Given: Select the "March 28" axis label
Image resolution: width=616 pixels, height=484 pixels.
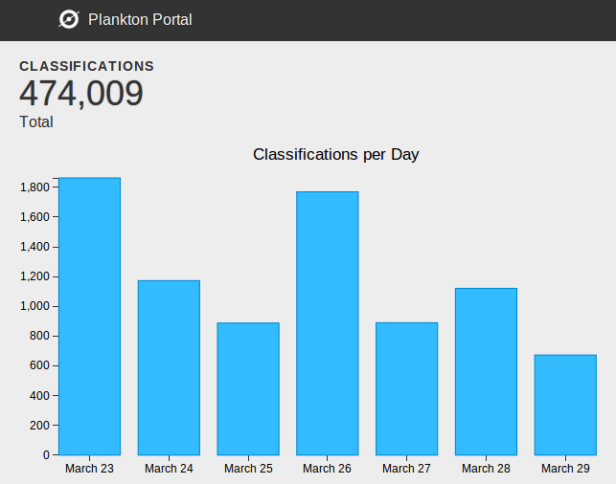Looking at the screenshot, I should click(x=486, y=468).
